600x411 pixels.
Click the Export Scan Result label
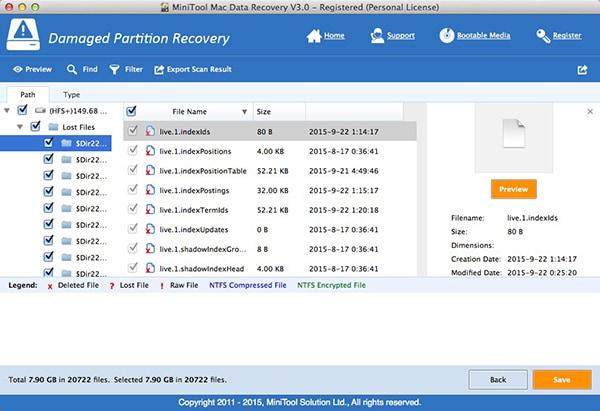[x=199, y=69]
